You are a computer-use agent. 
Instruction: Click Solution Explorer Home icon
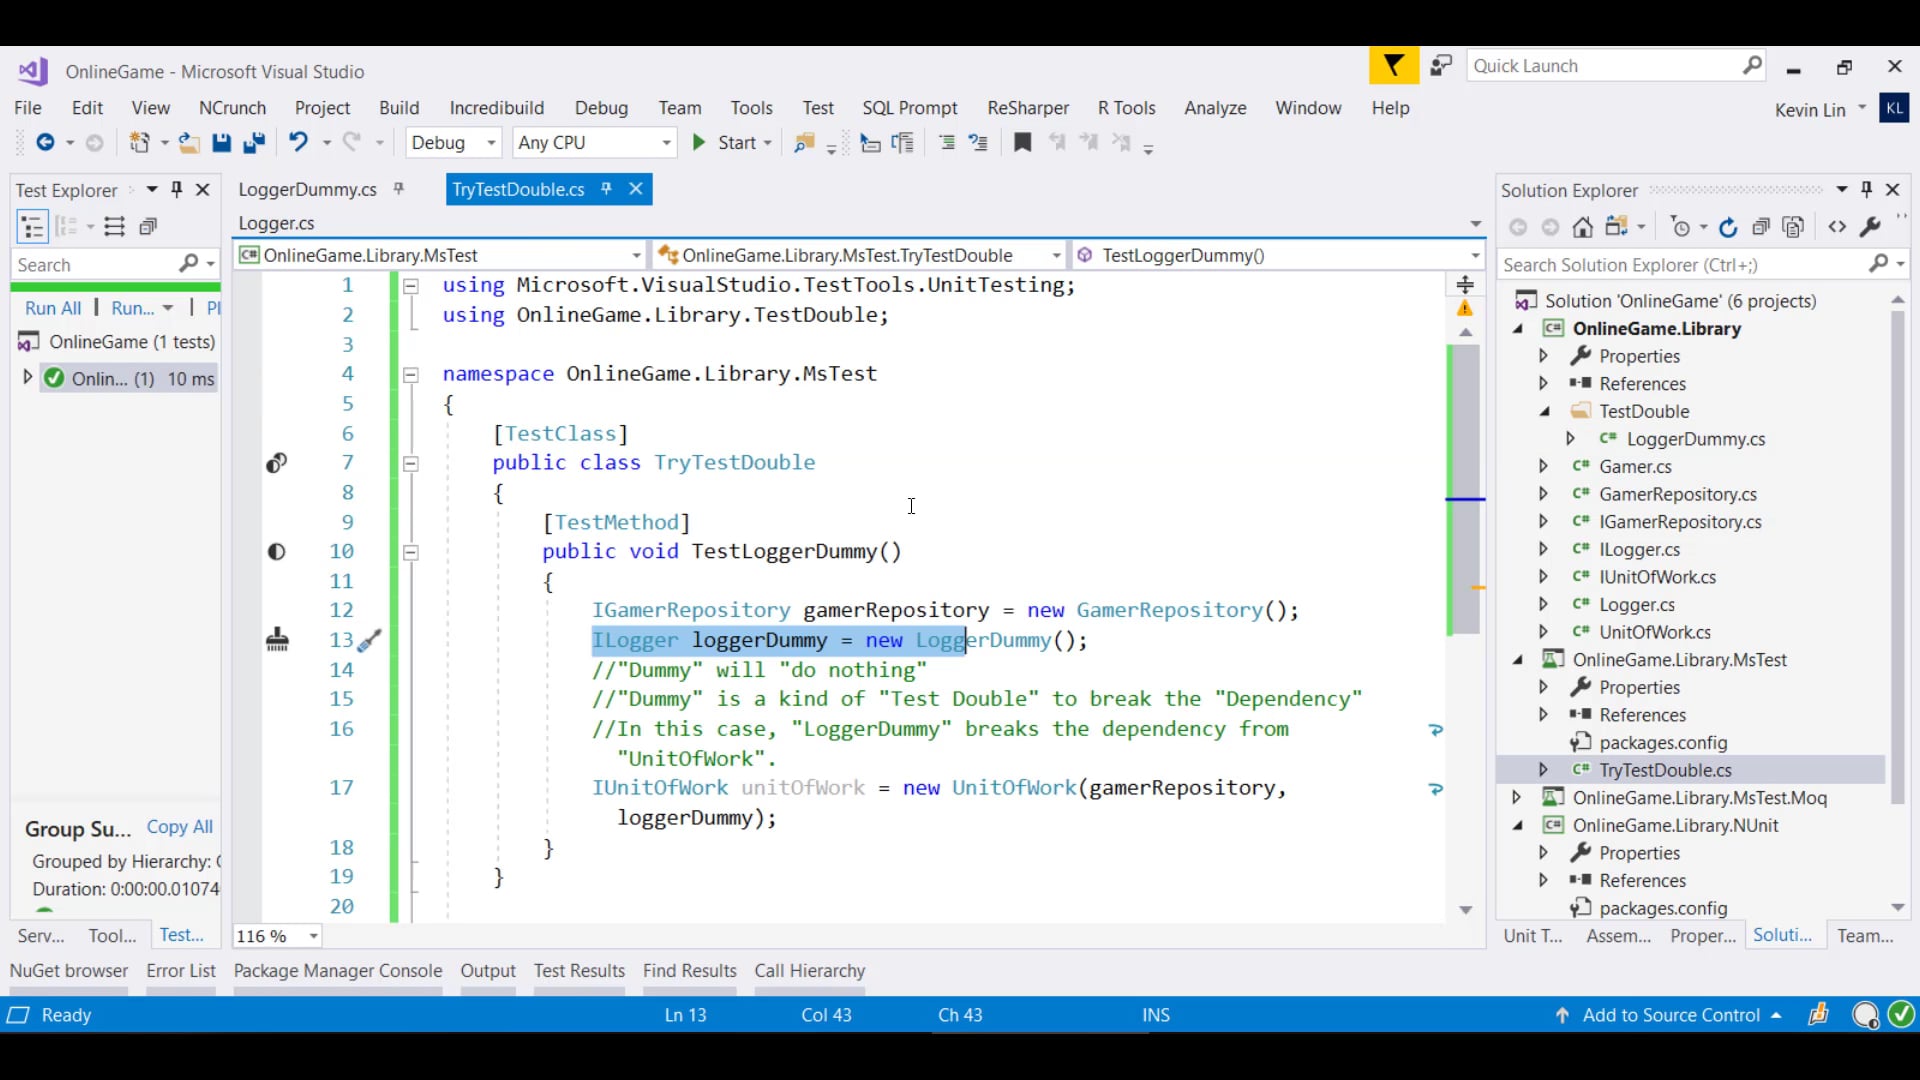pos(1582,228)
